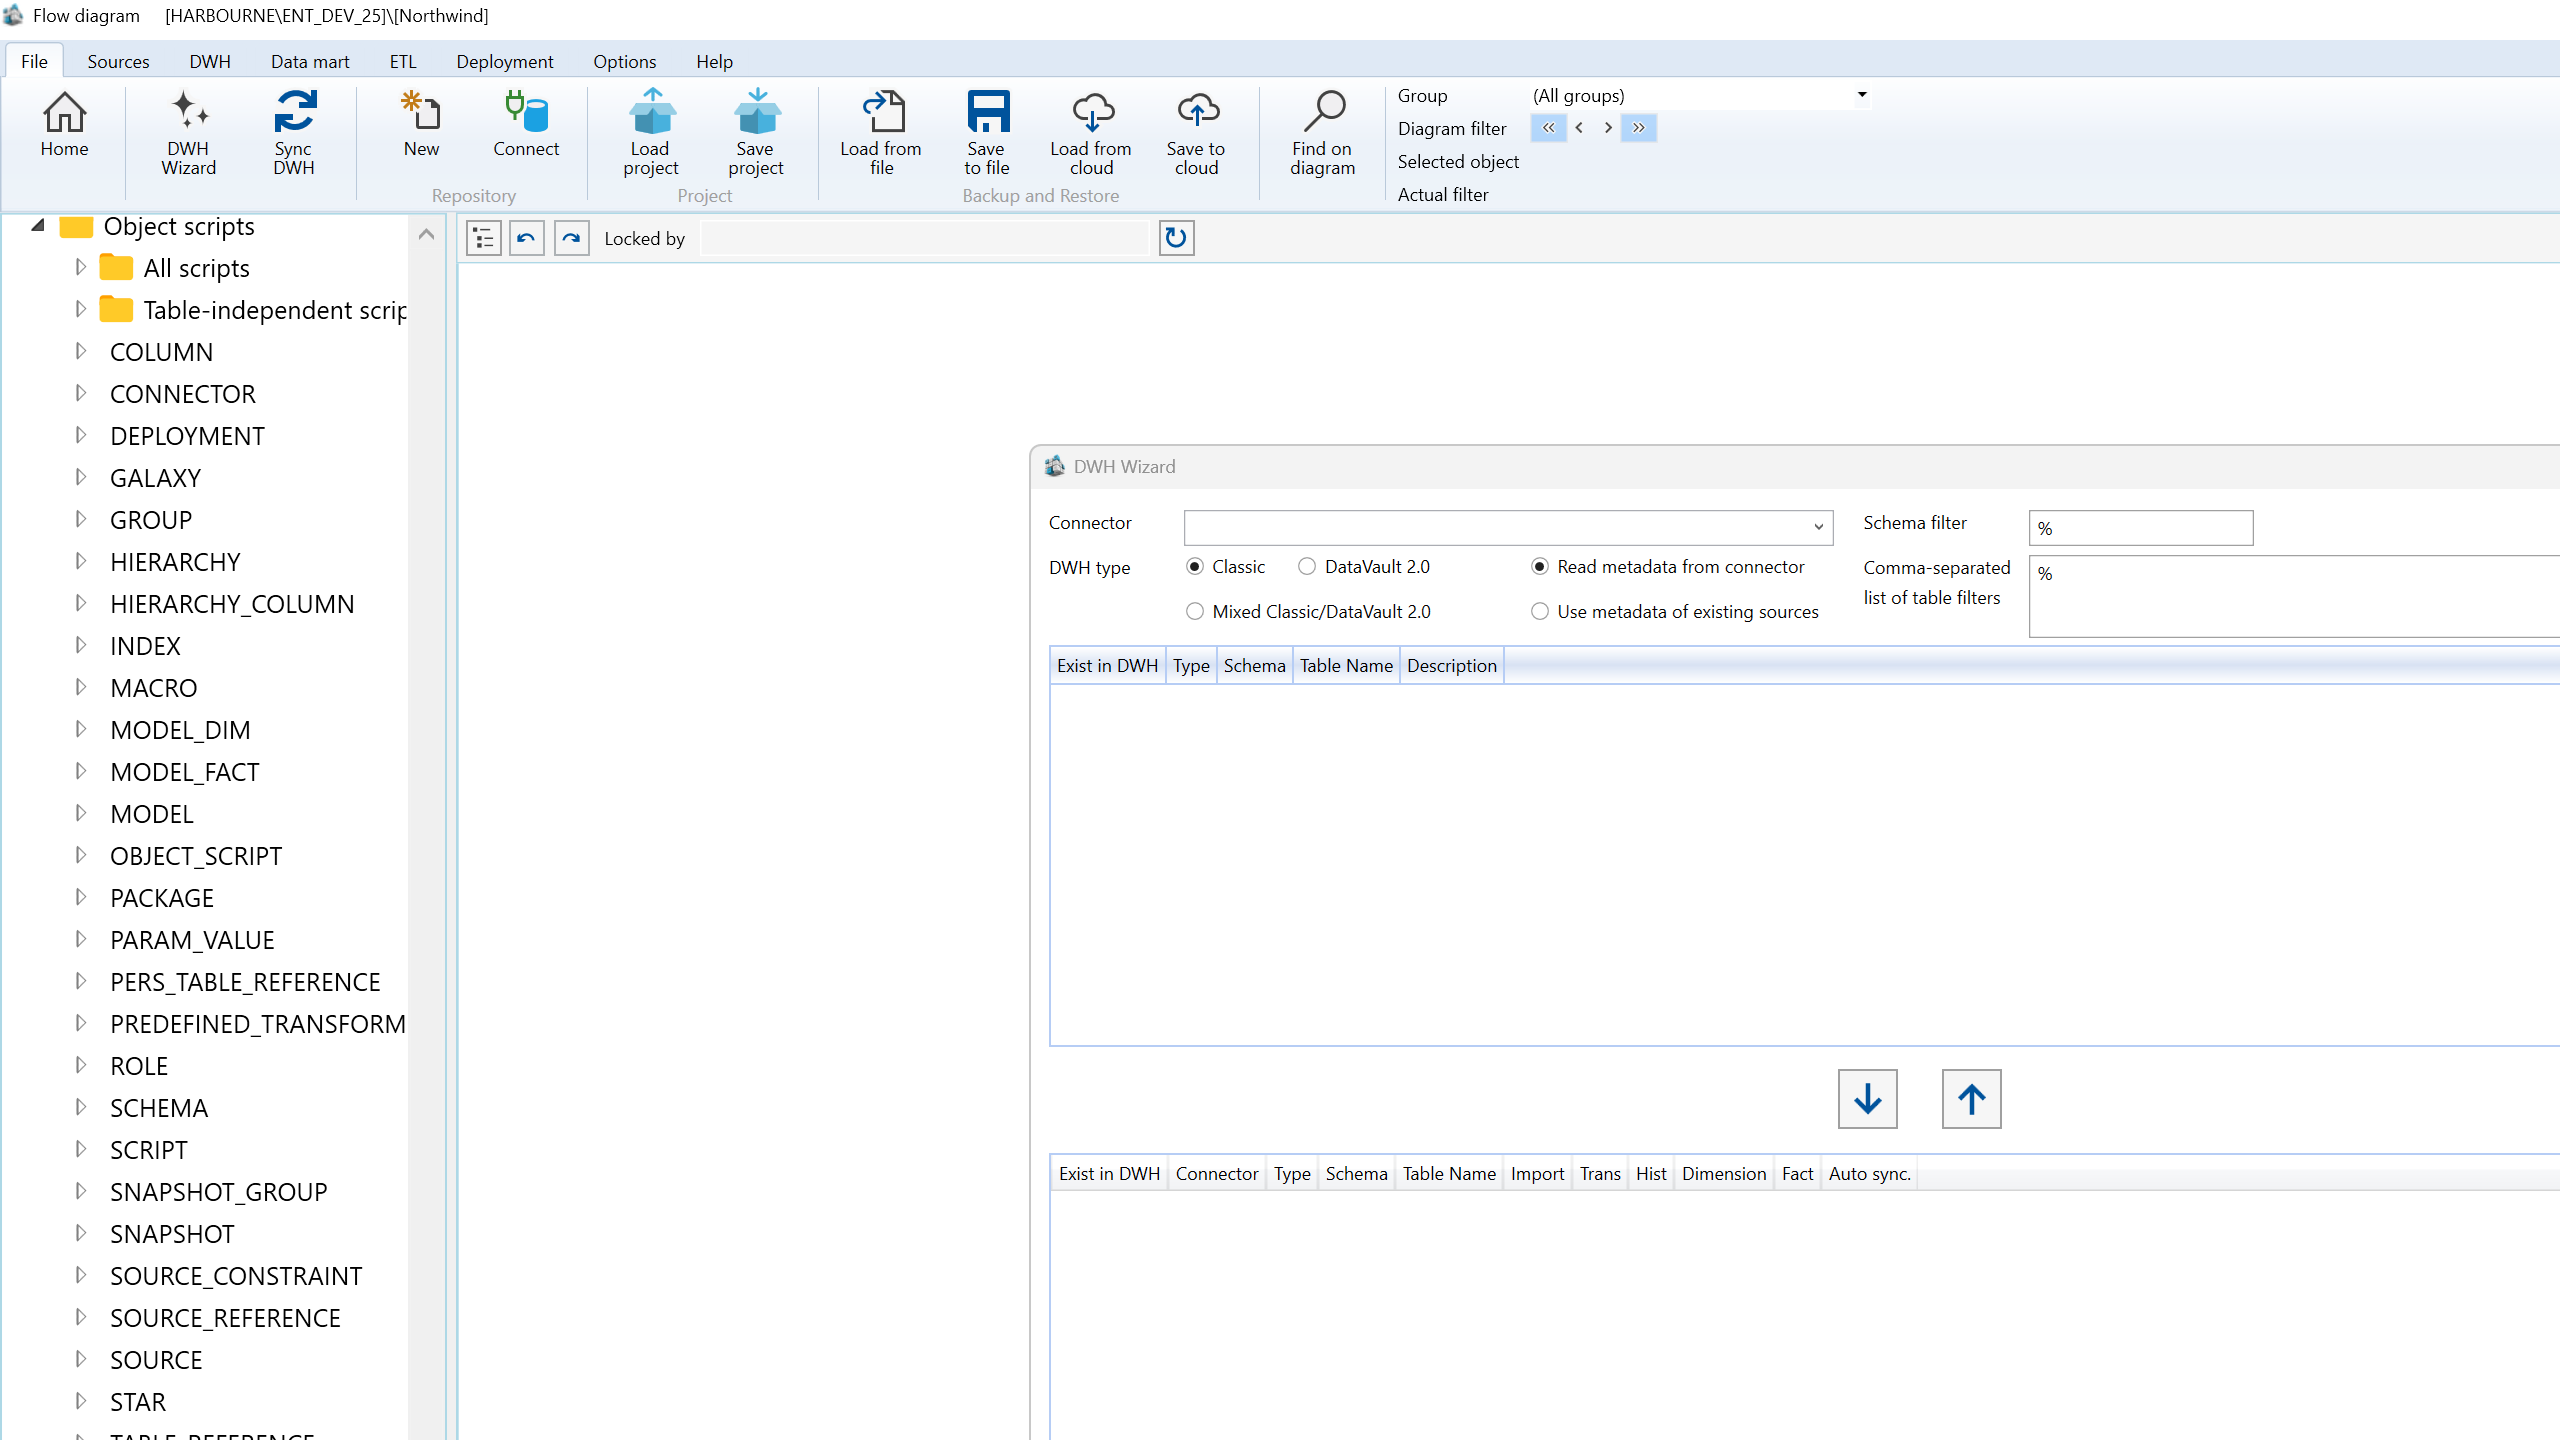
Task: Select the DataVault 2.0 radio button
Action: (1306, 567)
